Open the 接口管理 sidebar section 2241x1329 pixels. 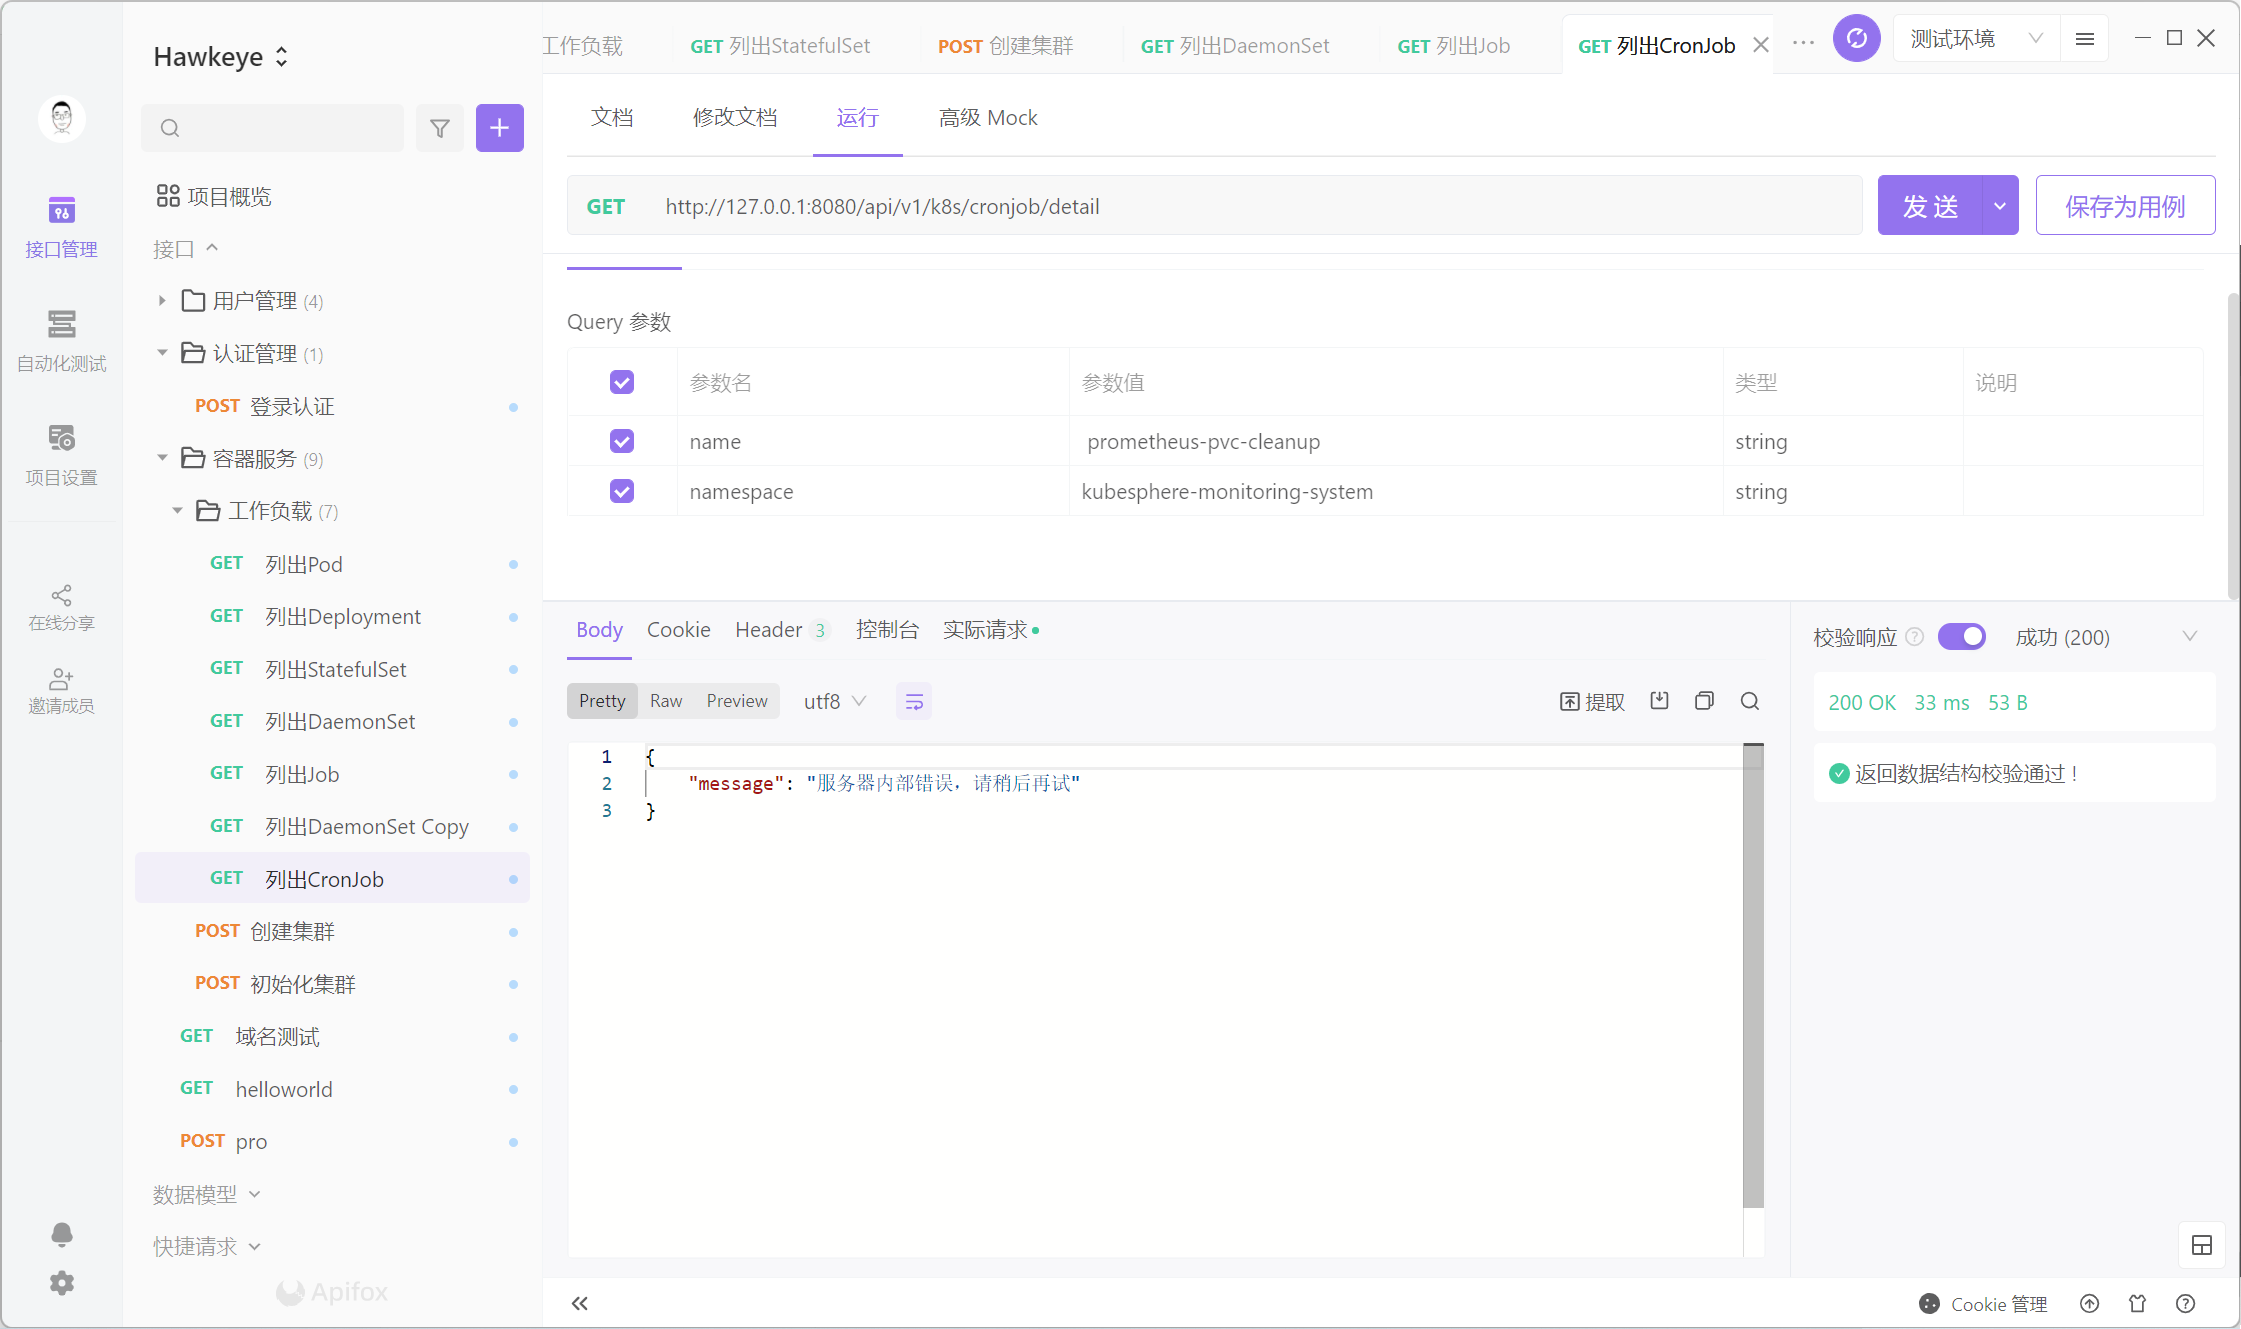pyautogui.click(x=61, y=227)
